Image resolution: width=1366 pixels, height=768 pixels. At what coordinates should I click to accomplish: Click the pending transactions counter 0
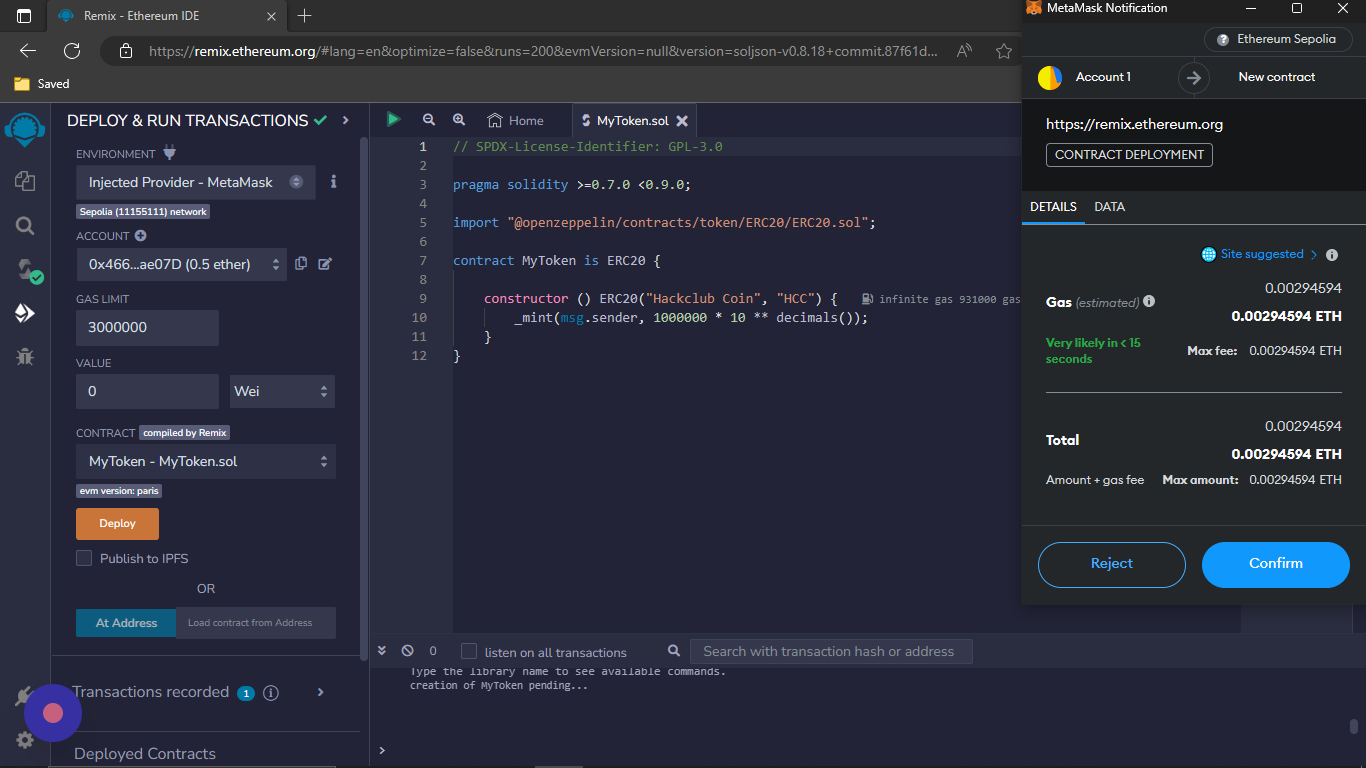(433, 651)
